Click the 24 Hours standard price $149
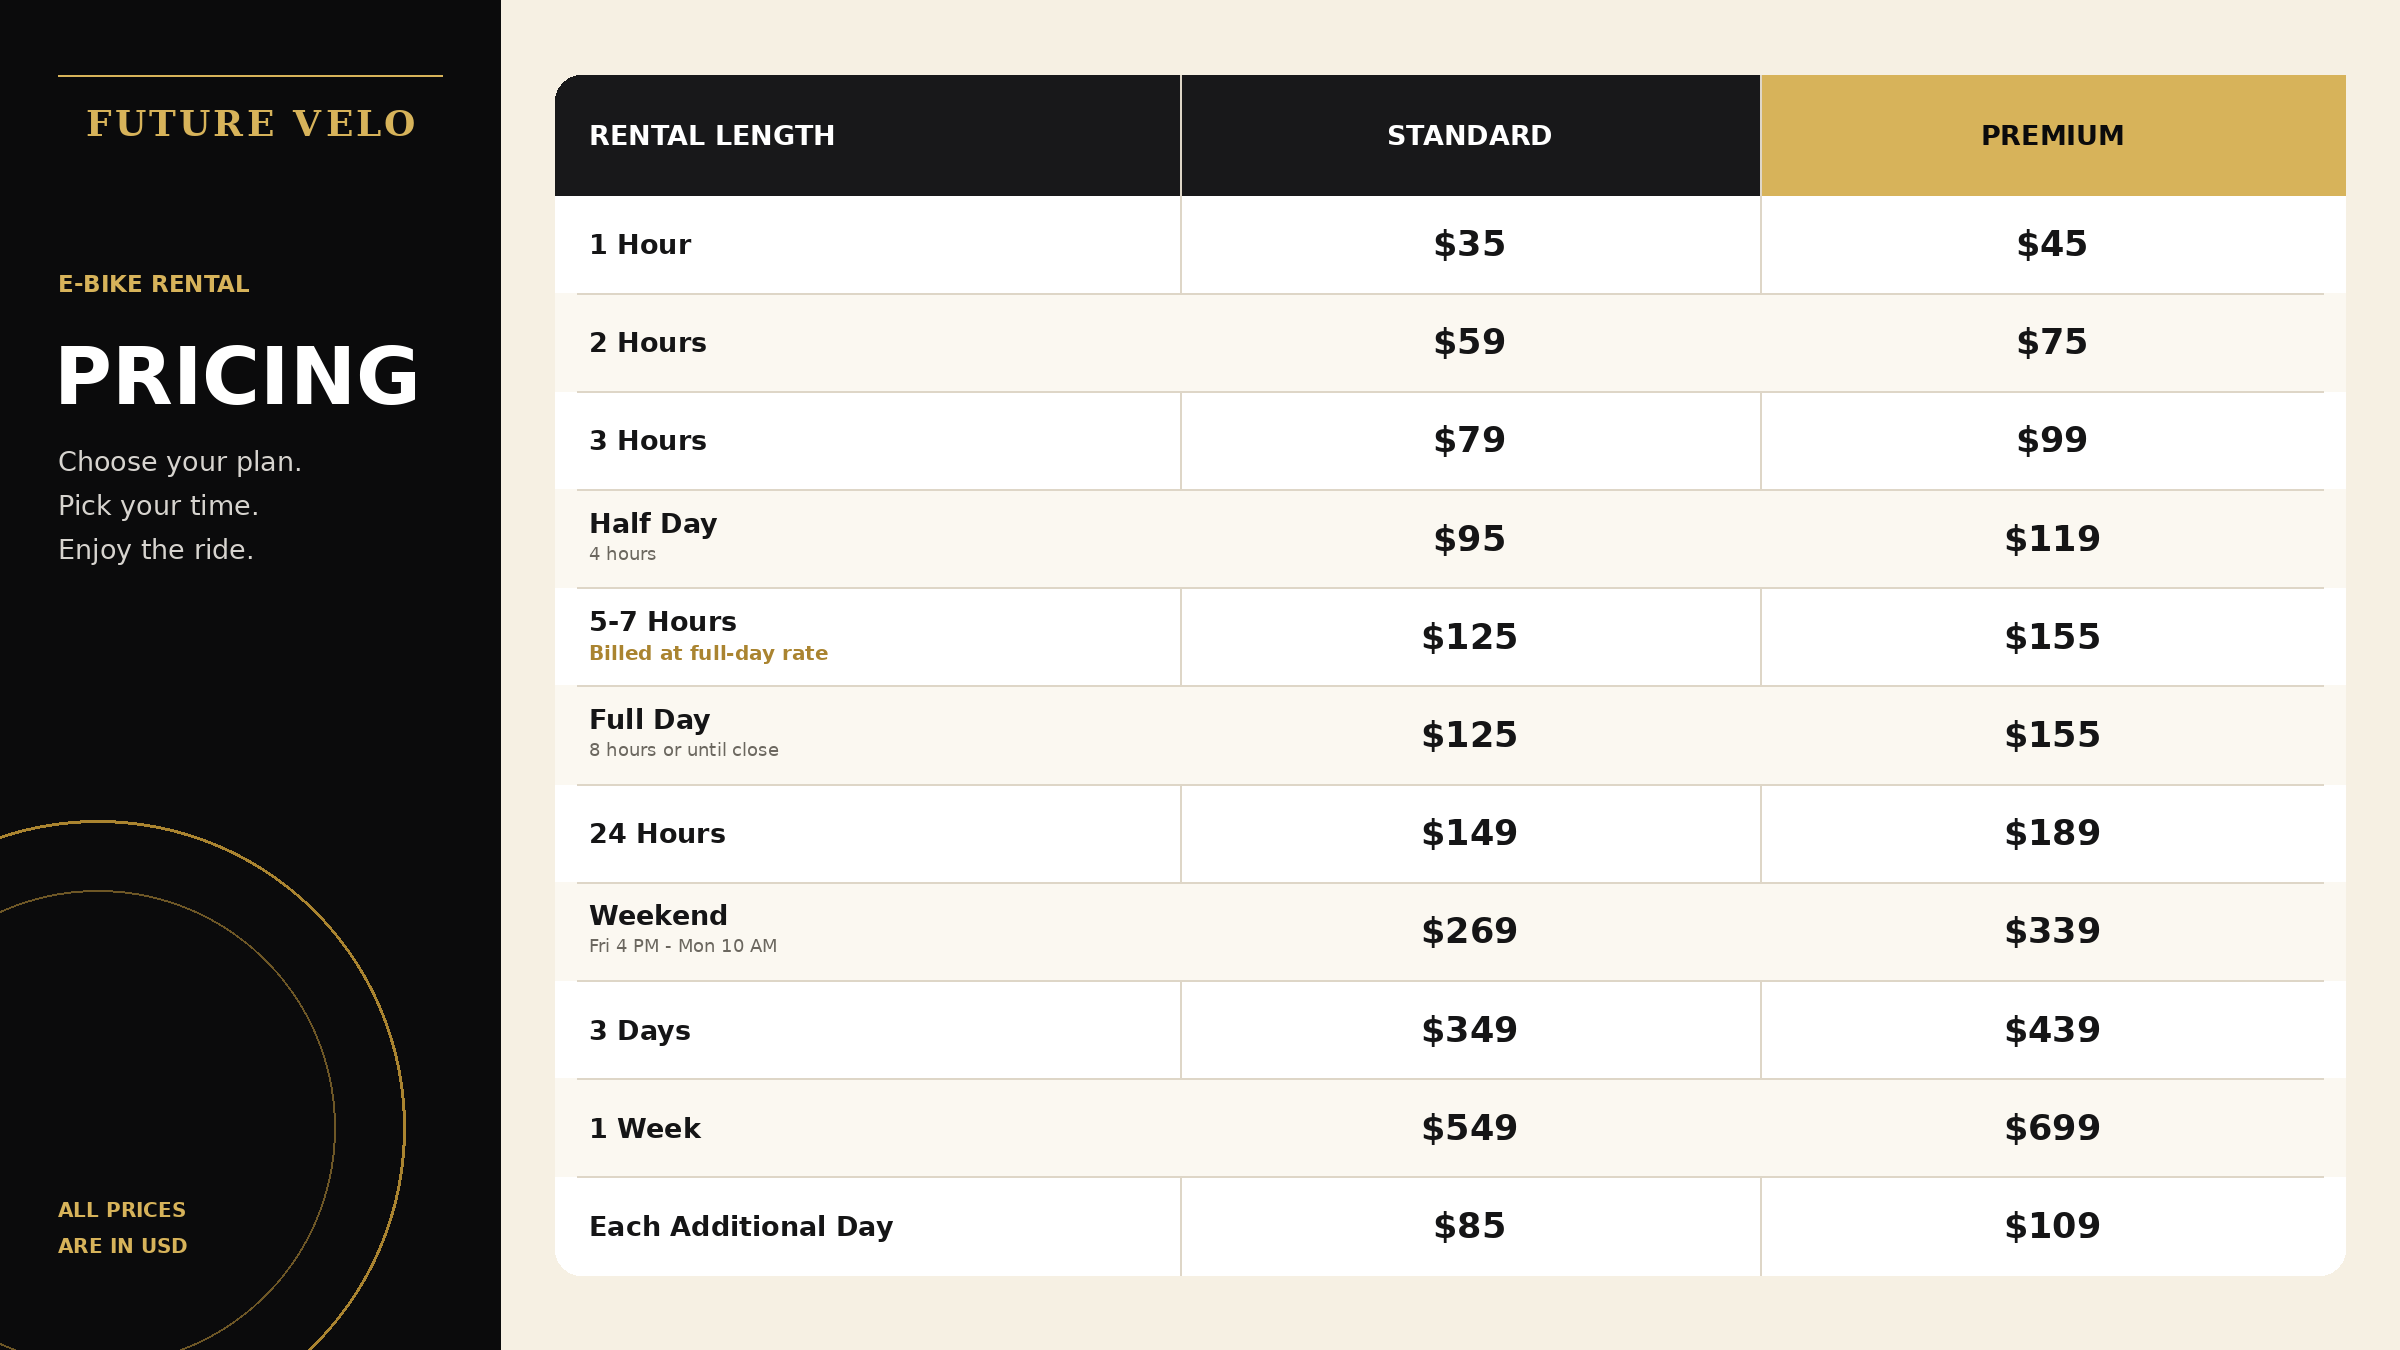 [1469, 833]
